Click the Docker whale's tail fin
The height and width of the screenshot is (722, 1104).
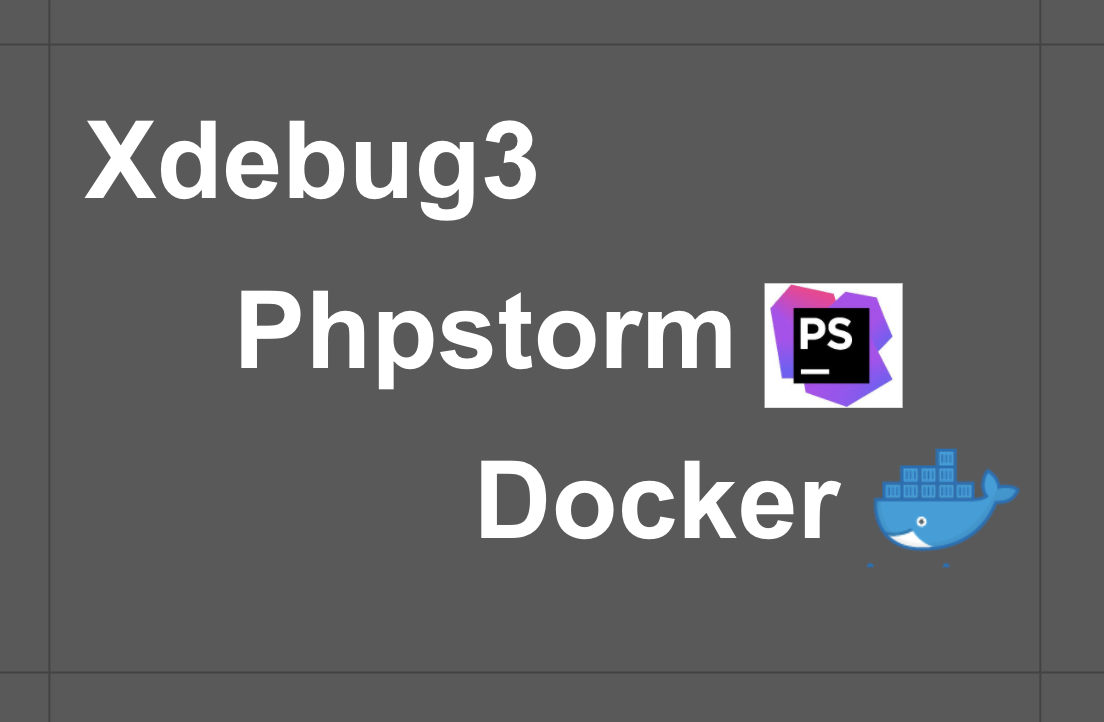click(998, 490)
